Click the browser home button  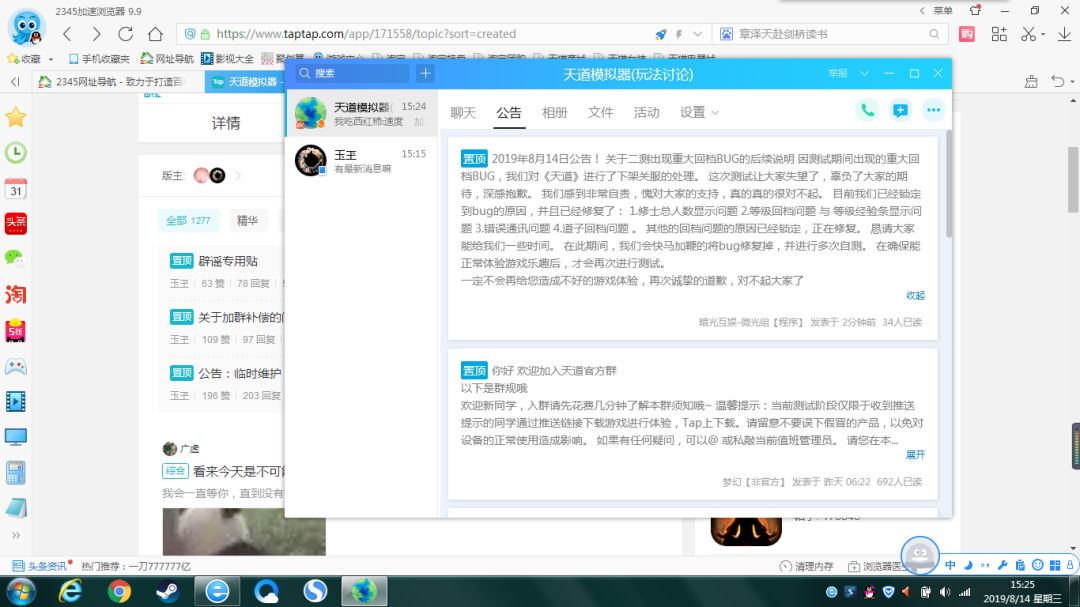tap(156, 34)
